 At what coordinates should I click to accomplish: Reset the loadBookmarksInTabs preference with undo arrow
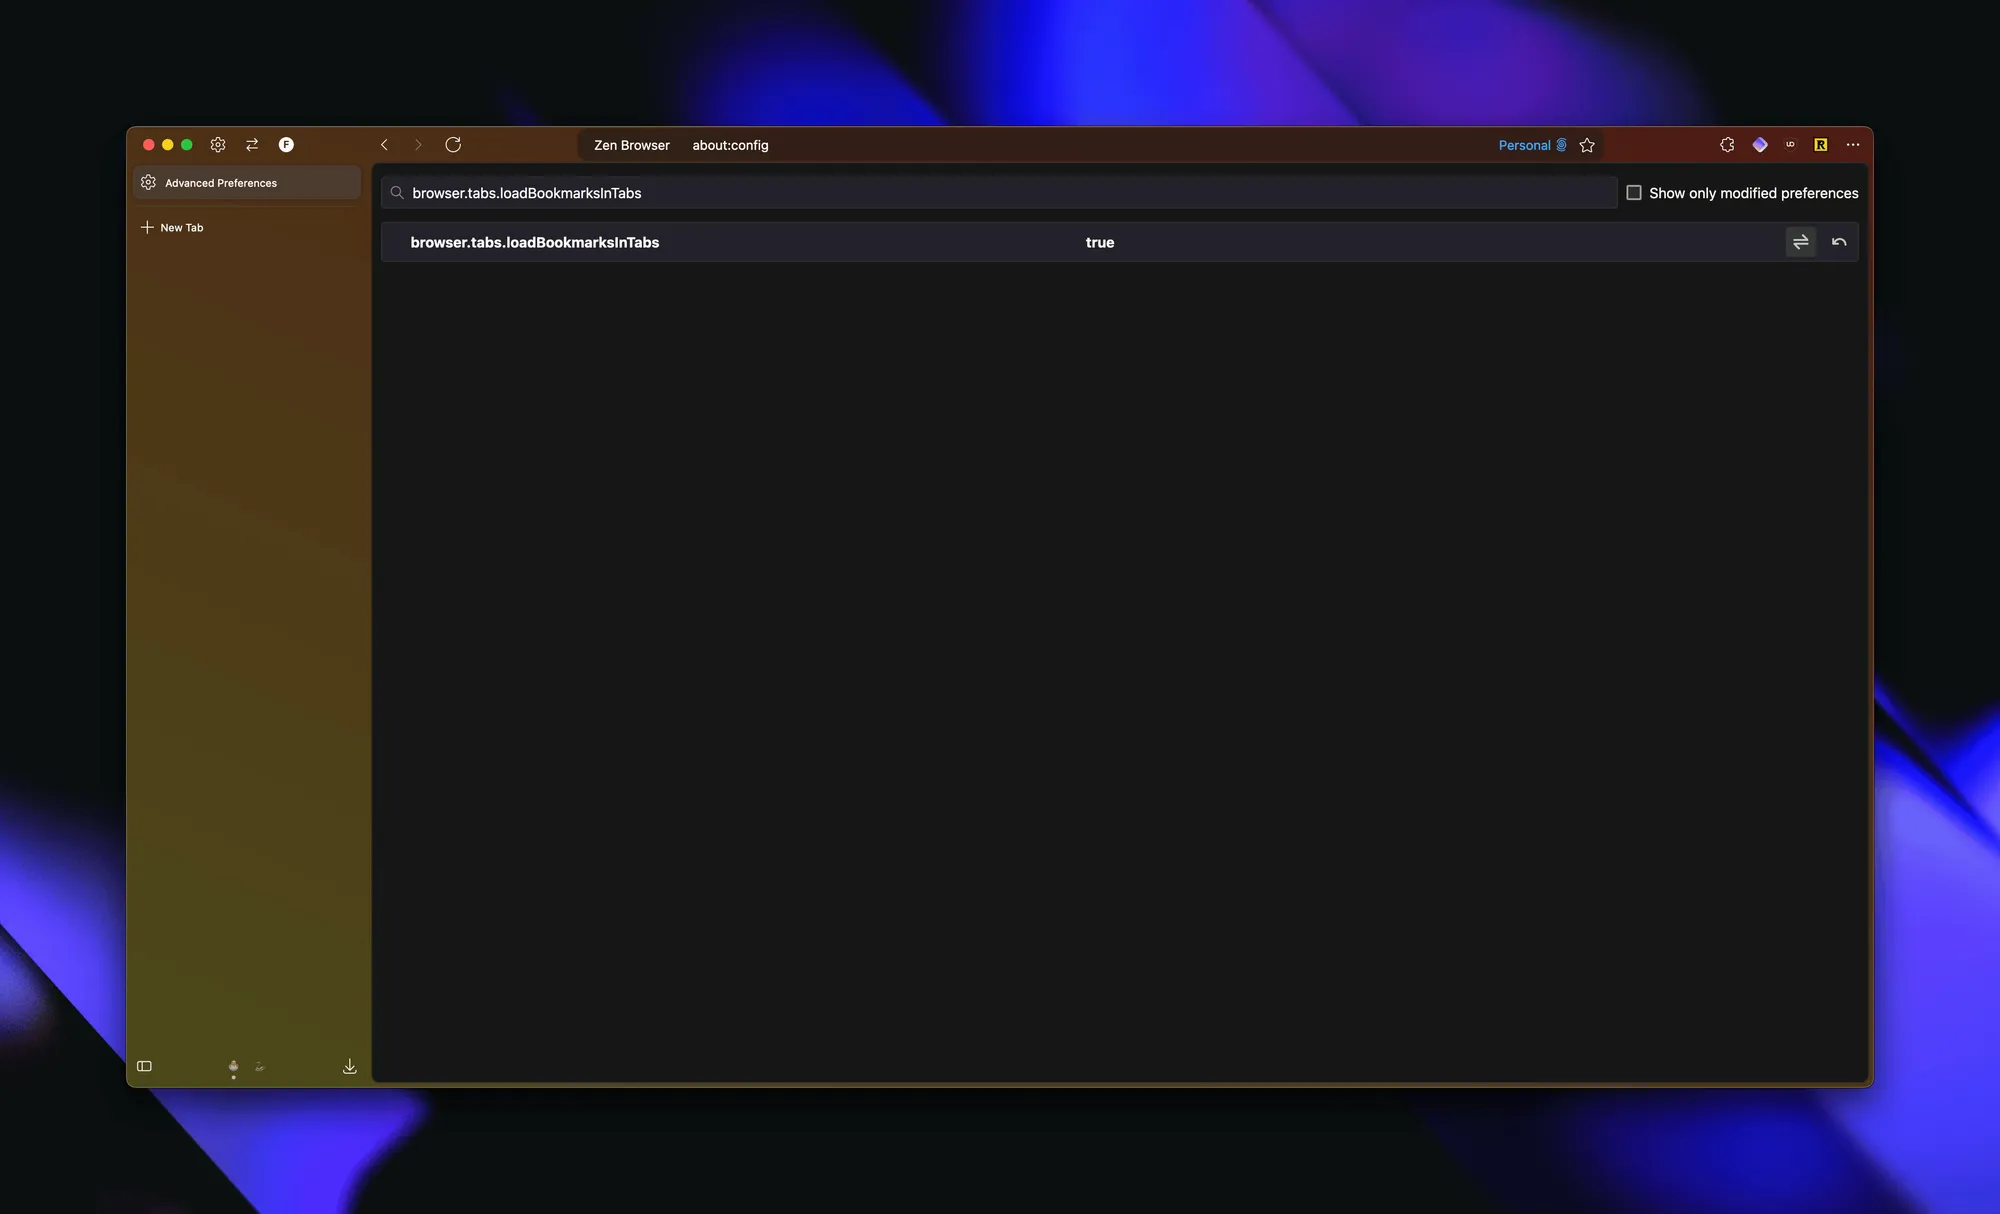click(x=1838, y=241)
